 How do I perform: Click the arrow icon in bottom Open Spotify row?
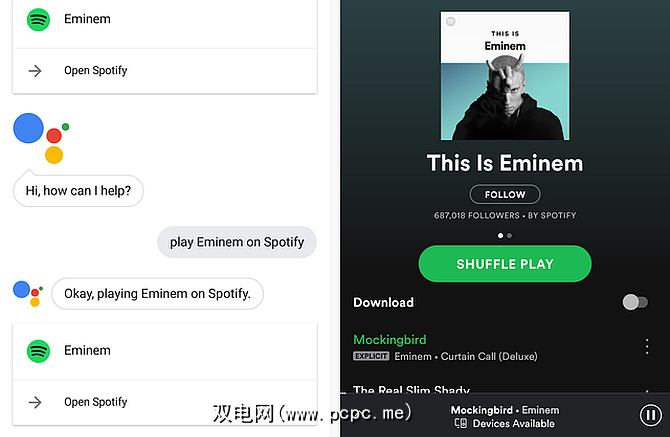click(35, 402)
